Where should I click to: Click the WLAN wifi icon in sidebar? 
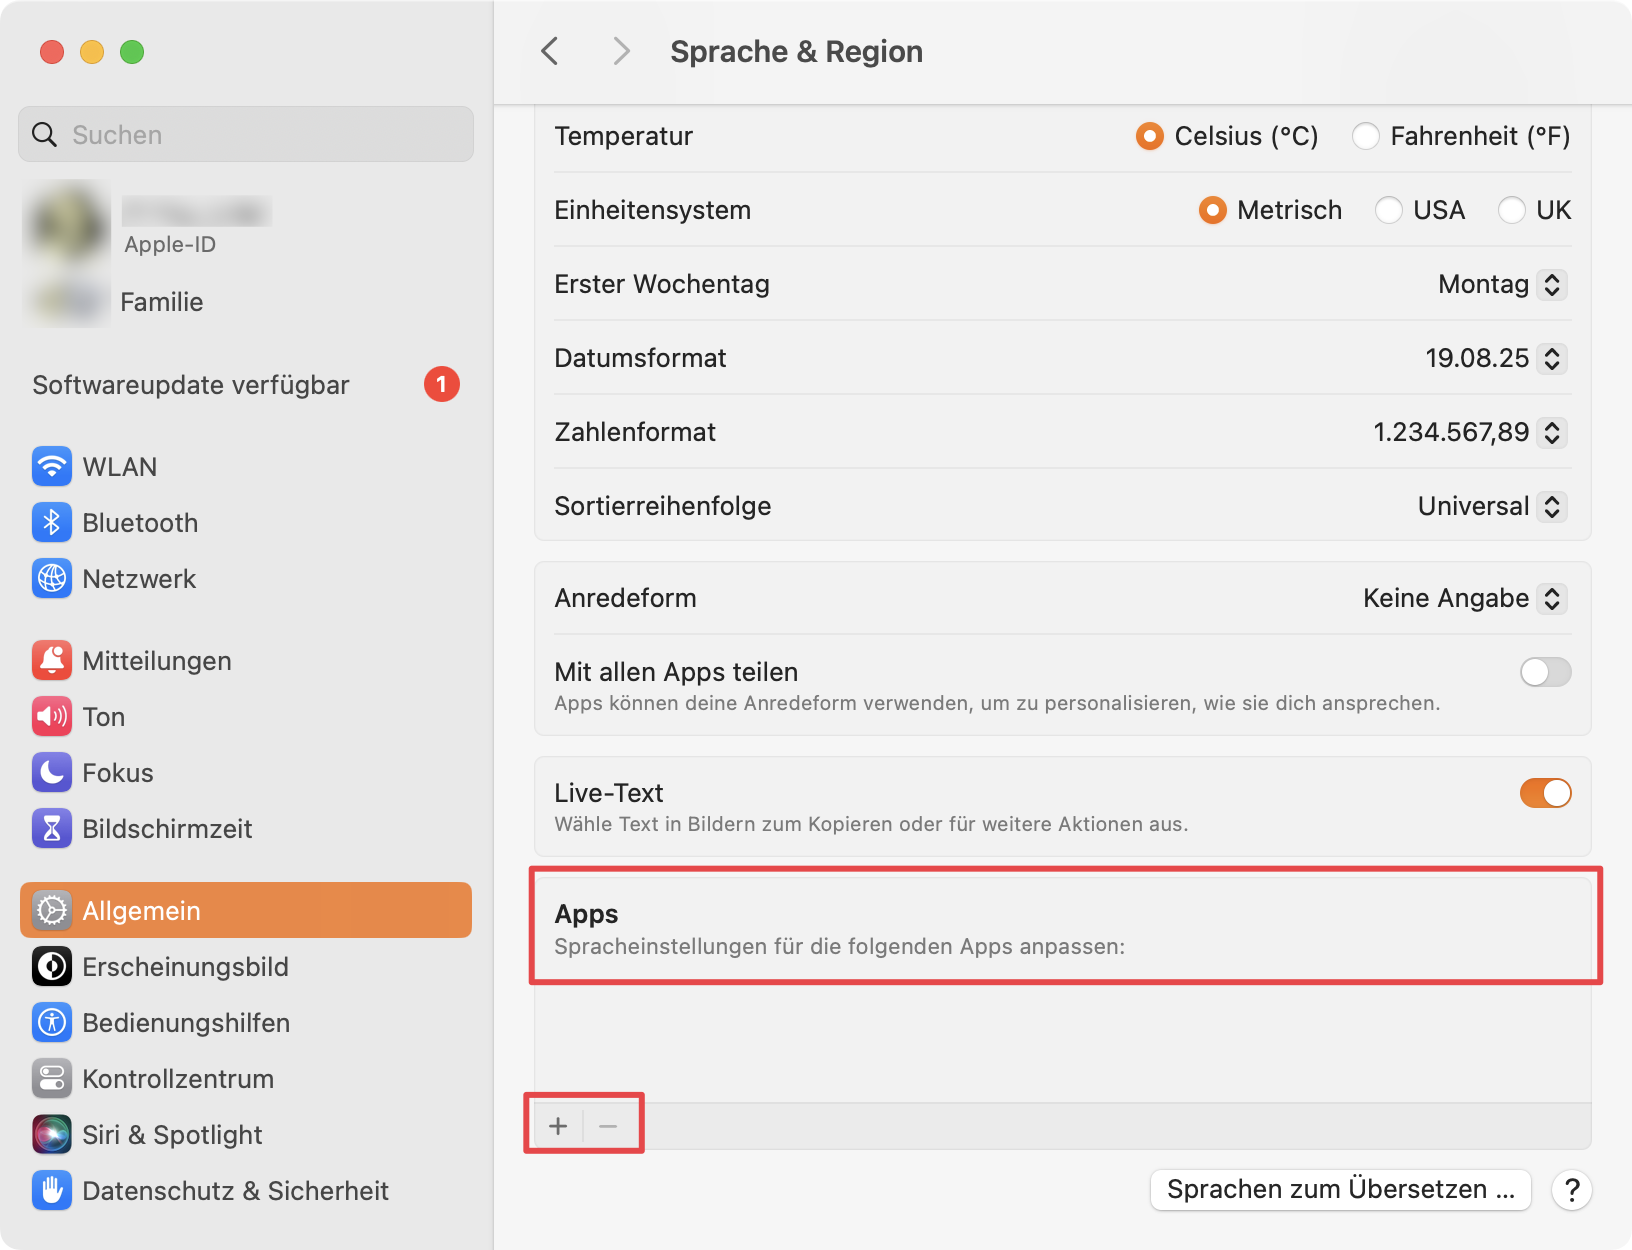point(51,467)
